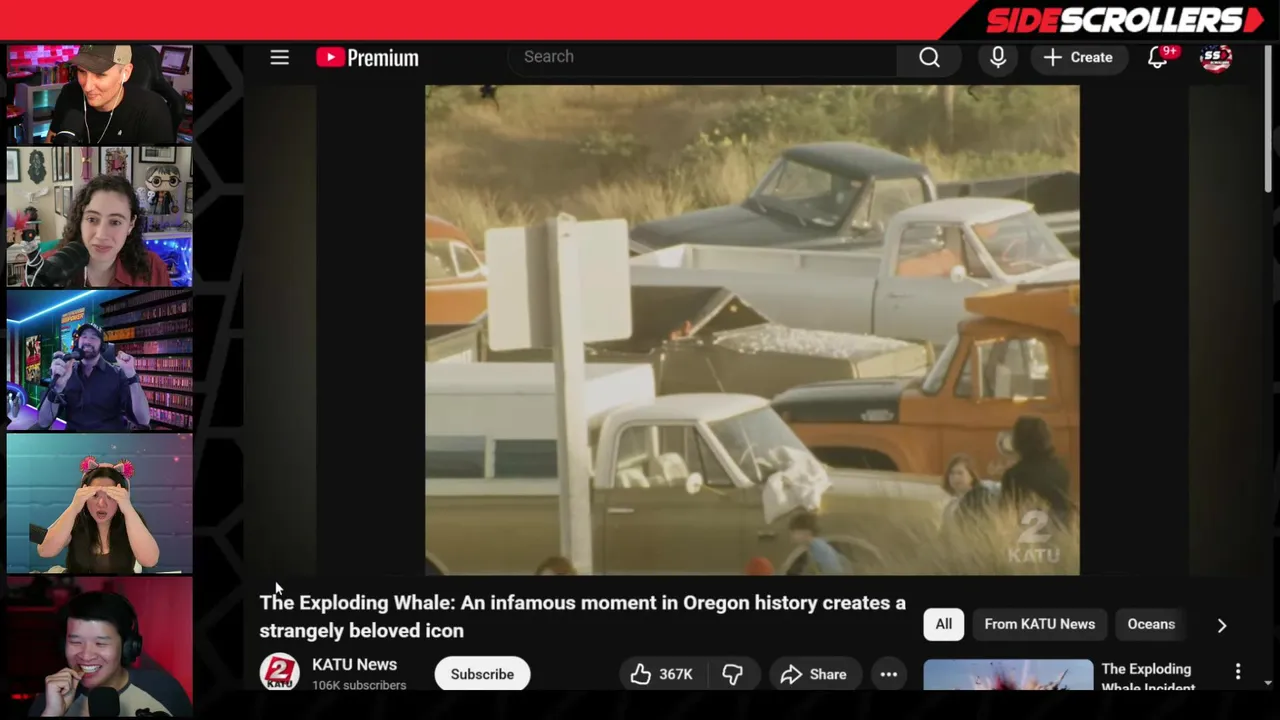Open The Exploding Whale Incident thumbnail
This screenshot has height=720, width=1280.
pyautogui.click(x=1008, y=675)
